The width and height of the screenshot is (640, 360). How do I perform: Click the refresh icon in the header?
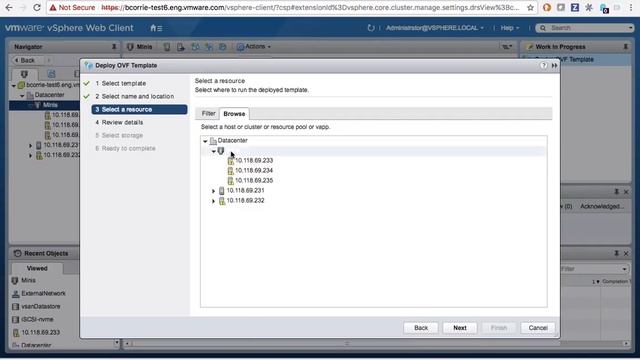point(371,28)
